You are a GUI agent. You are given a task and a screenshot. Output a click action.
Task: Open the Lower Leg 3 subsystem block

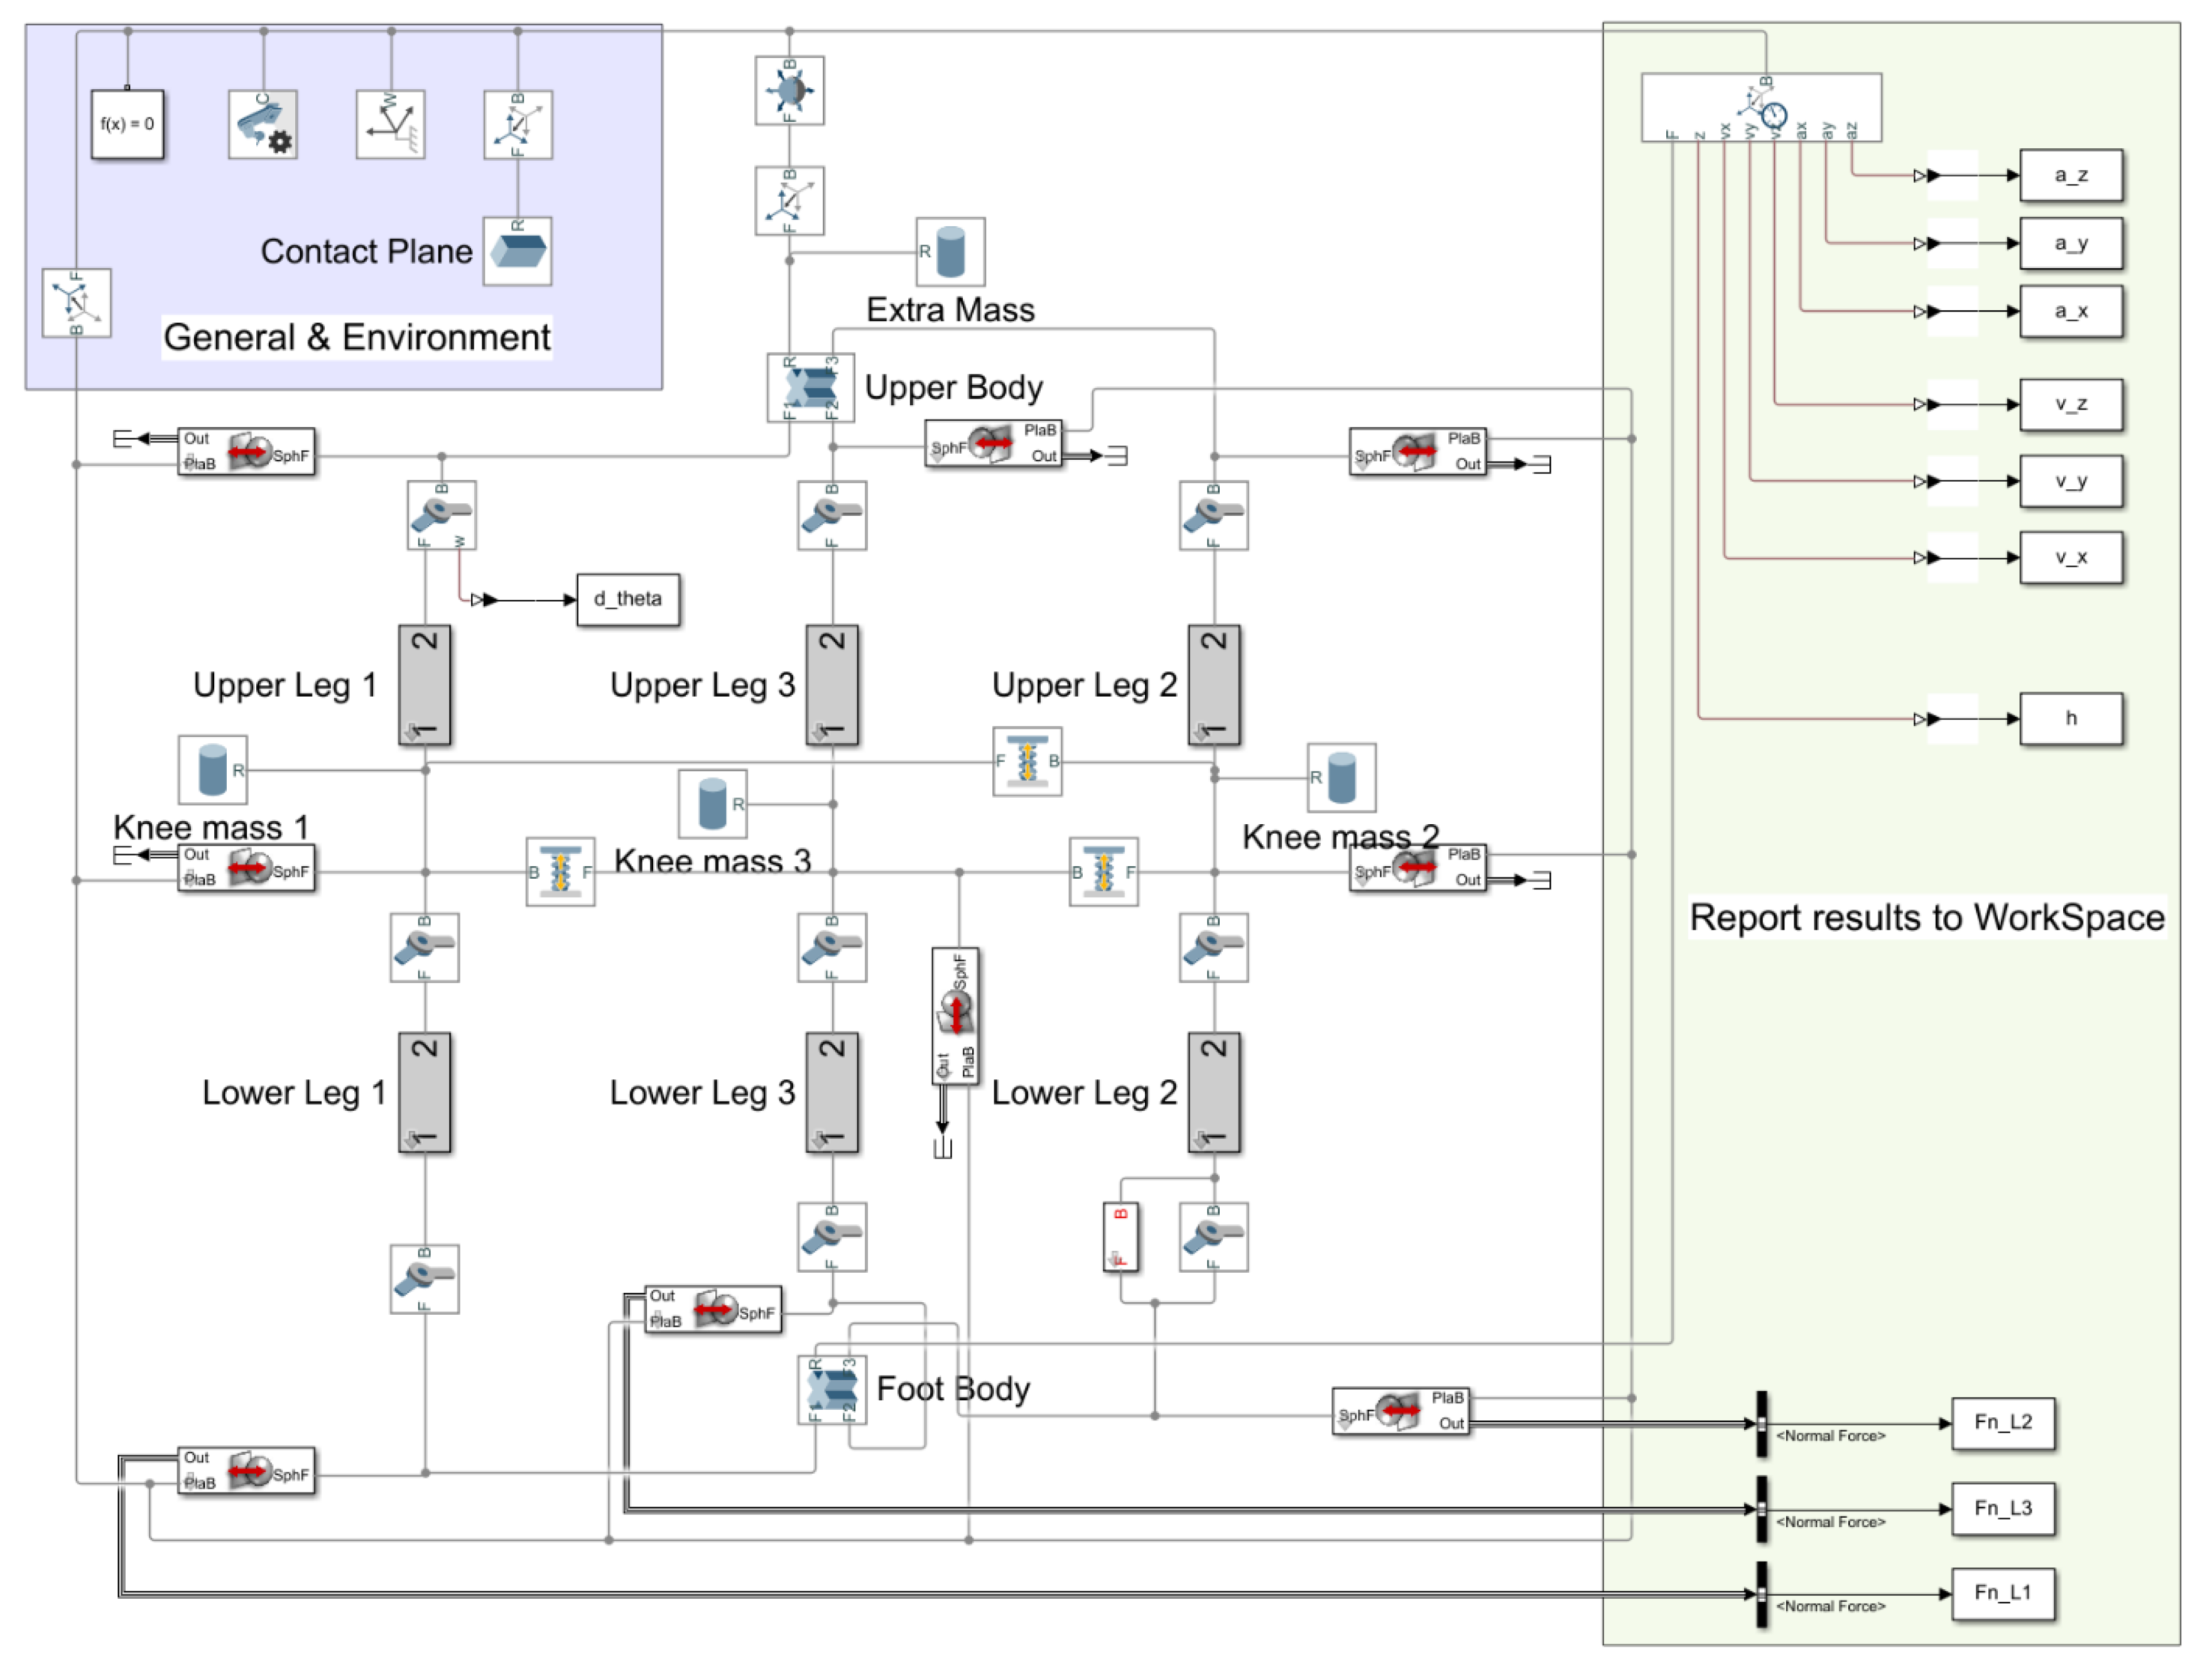832,1092
